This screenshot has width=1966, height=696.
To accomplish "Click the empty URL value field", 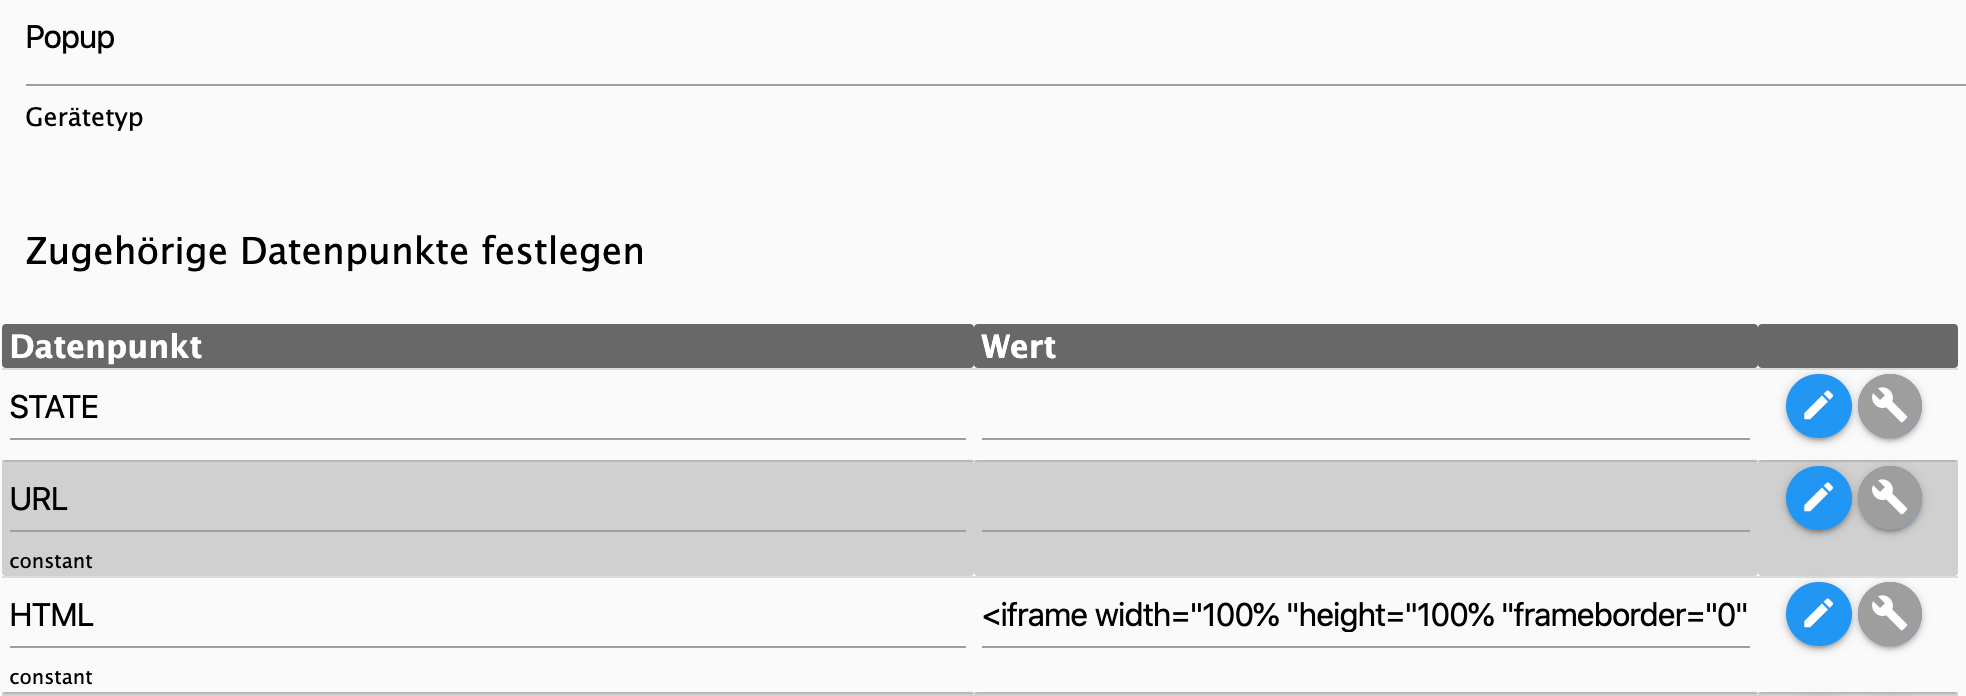I will pos(1365,500).
